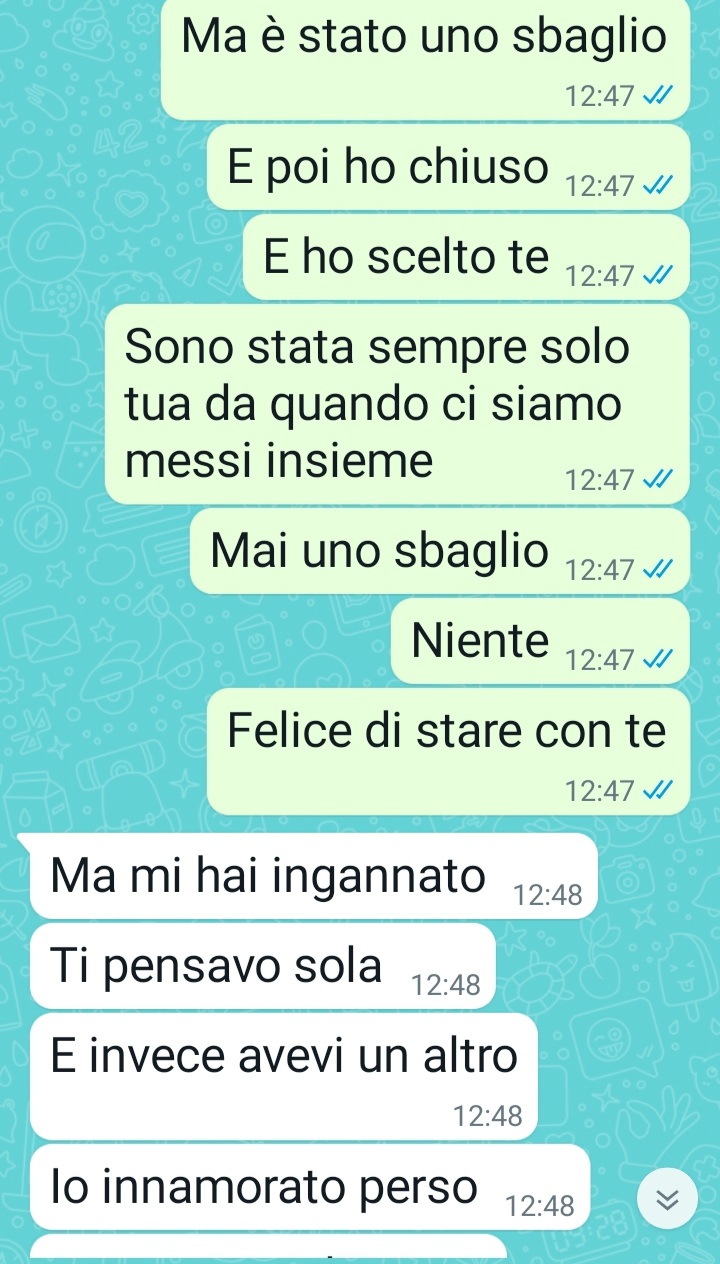720x1264 pixels.
Task: Tap the 'E ho scelto te' message bubble
Action: 467,257
